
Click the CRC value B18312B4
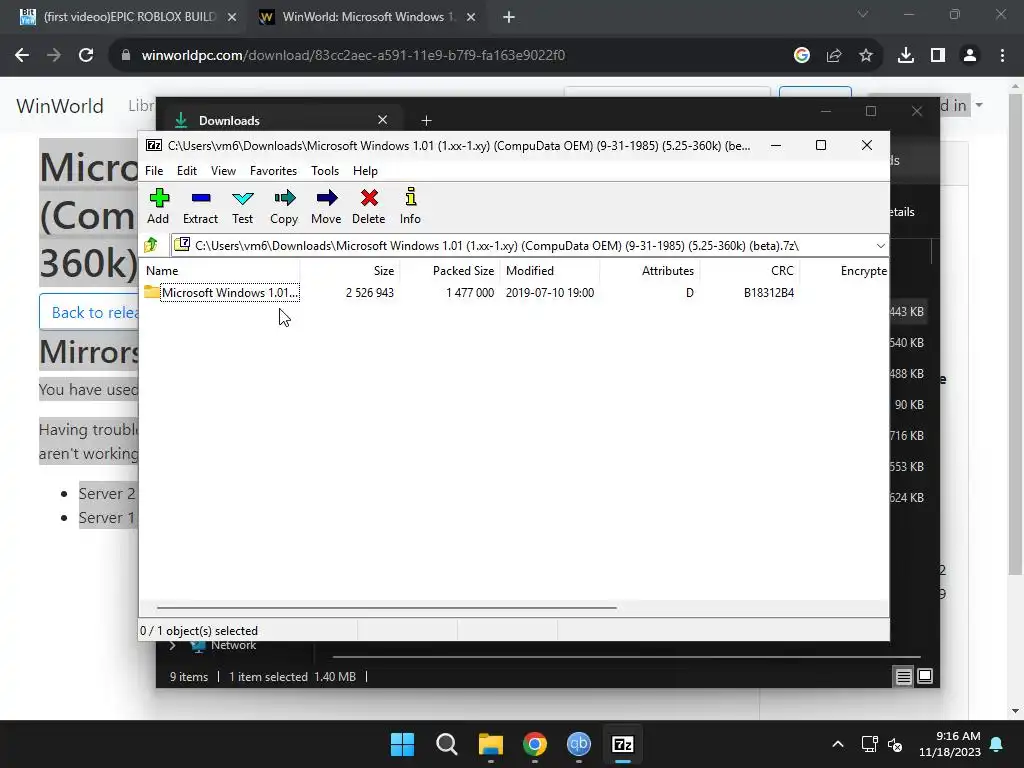point(769,293)
